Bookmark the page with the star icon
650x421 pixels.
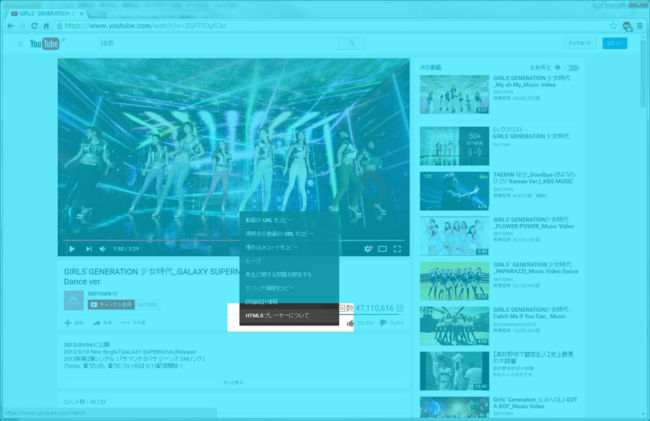[x=614, y=26]
